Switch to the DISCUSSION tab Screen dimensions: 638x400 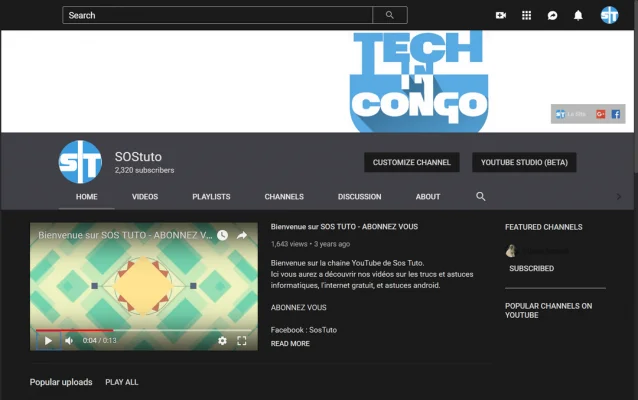pyautogui.click(x=359, y=197)
